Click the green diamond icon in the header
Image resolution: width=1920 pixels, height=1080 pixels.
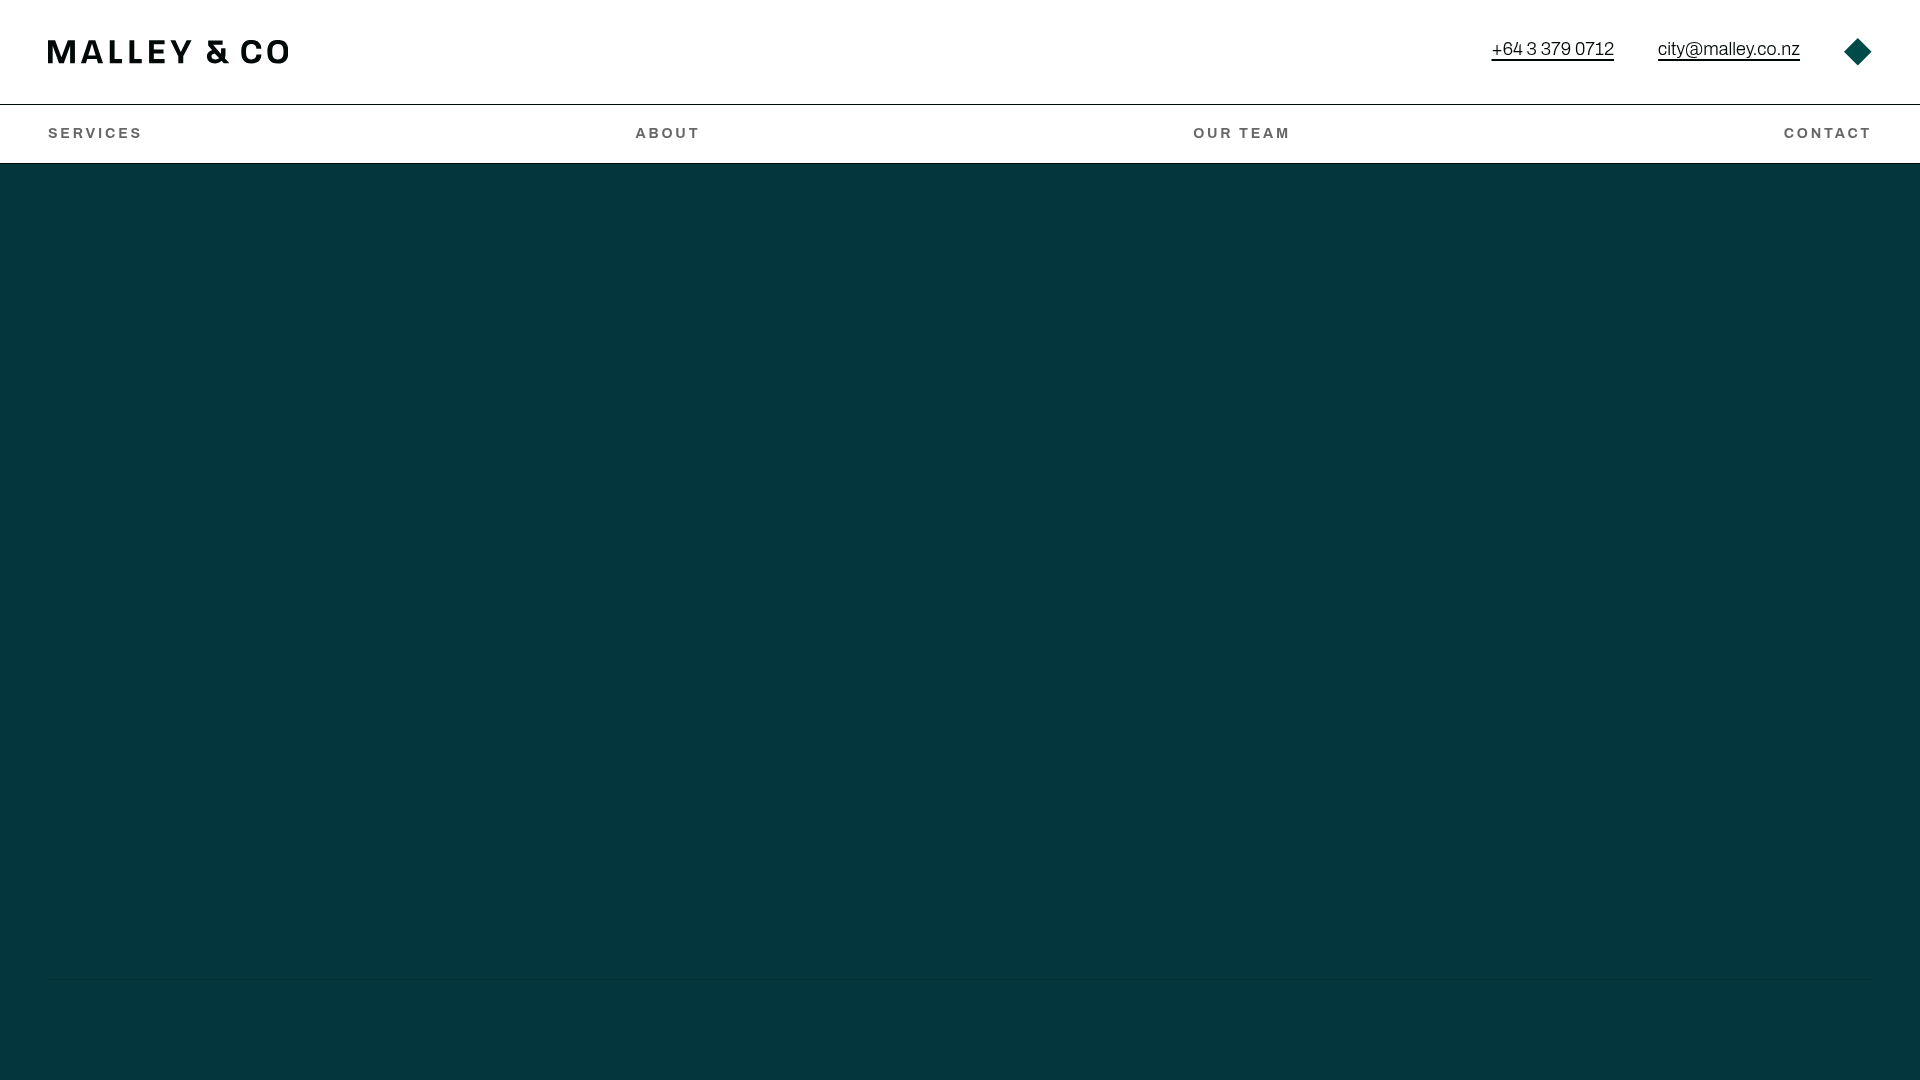click(x=1857, y=52)
